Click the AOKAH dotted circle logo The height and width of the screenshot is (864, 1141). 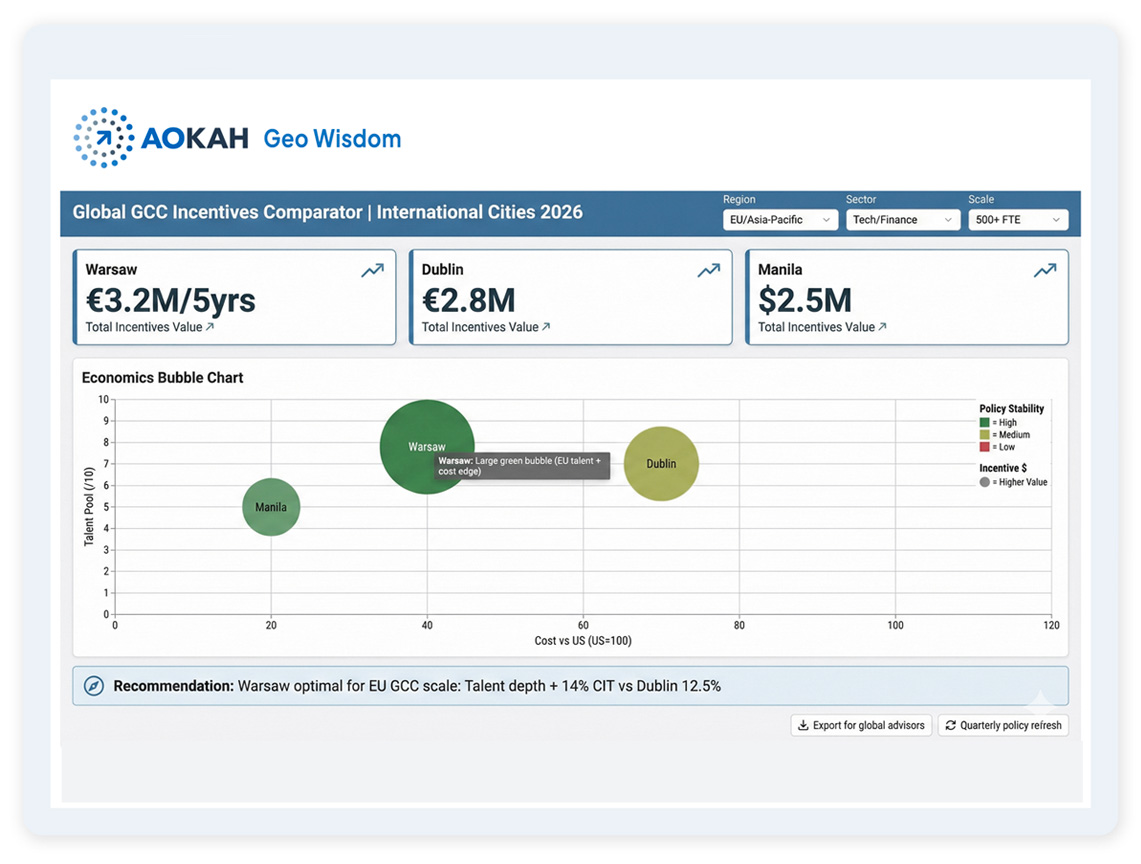tap(104, 138)
